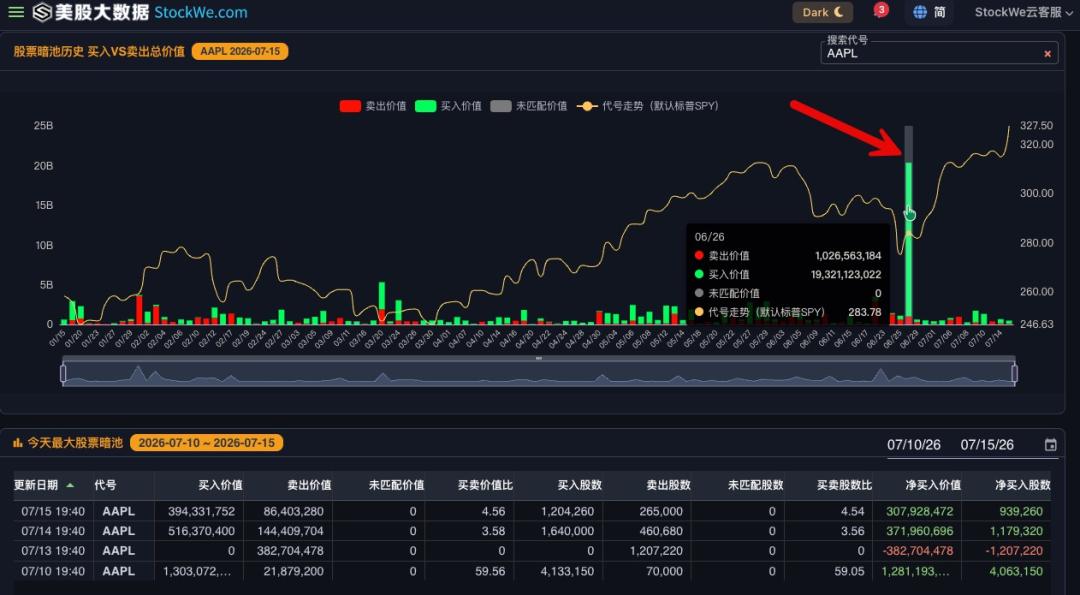1080x595 pixels.
Task: Click the sort arrow on 更新日期 column
Action: (70, 486)
